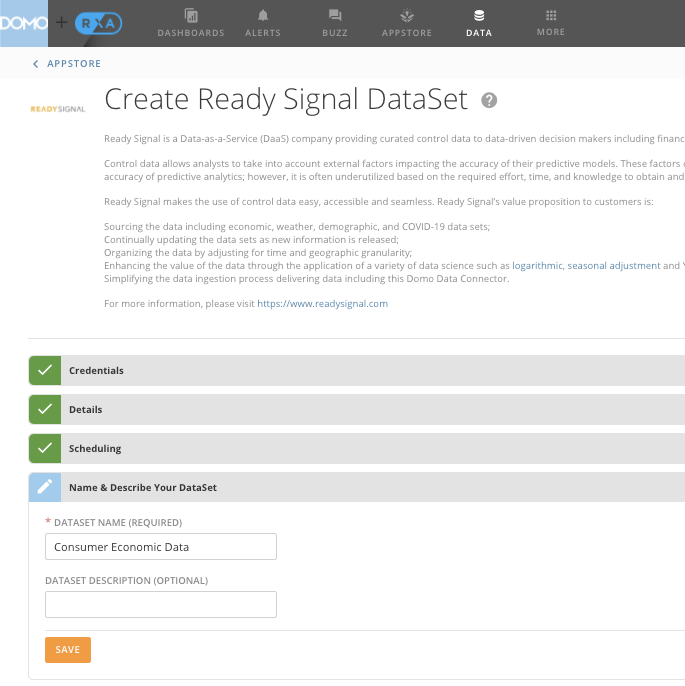Viewport: 685px width, 686px height.
Task: Click the DOMO logo
Action: (24, 22)
